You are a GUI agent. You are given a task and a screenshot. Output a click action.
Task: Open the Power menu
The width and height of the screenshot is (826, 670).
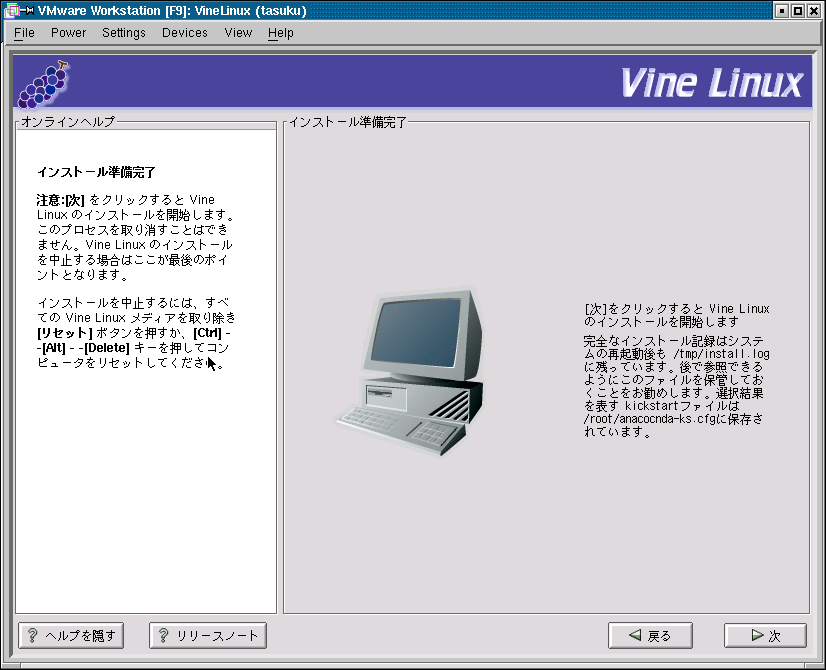68,33
